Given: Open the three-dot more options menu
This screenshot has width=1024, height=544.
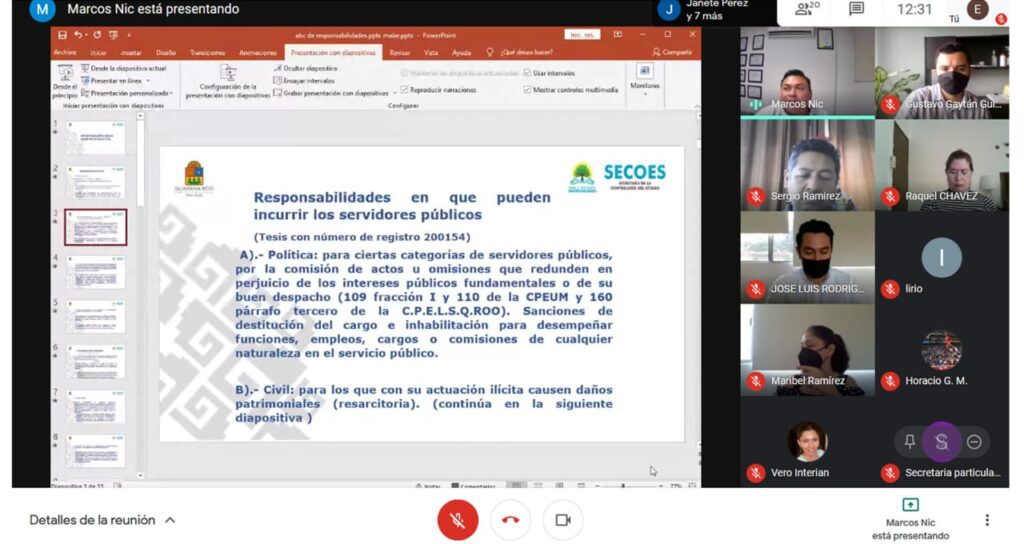Looking at the screenshot, I should [x=986, y=520].
